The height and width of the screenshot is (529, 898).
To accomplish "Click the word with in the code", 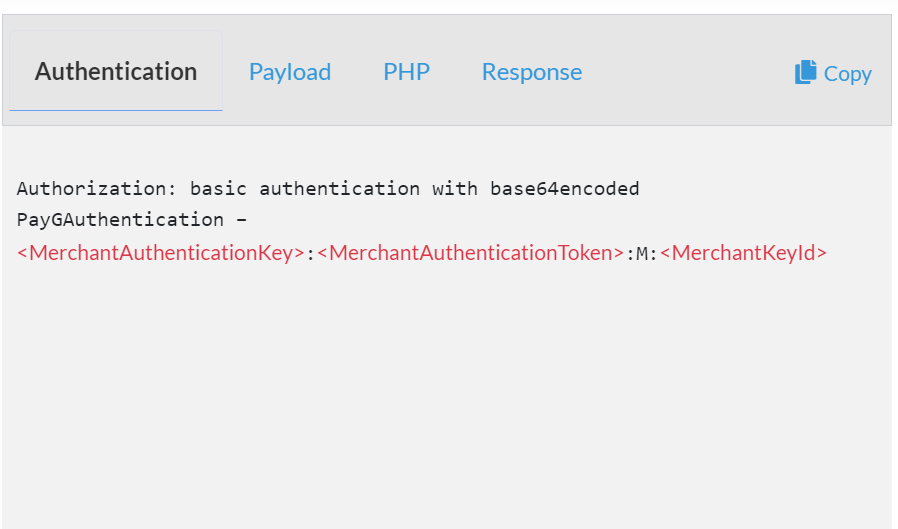I will (455, 188).
